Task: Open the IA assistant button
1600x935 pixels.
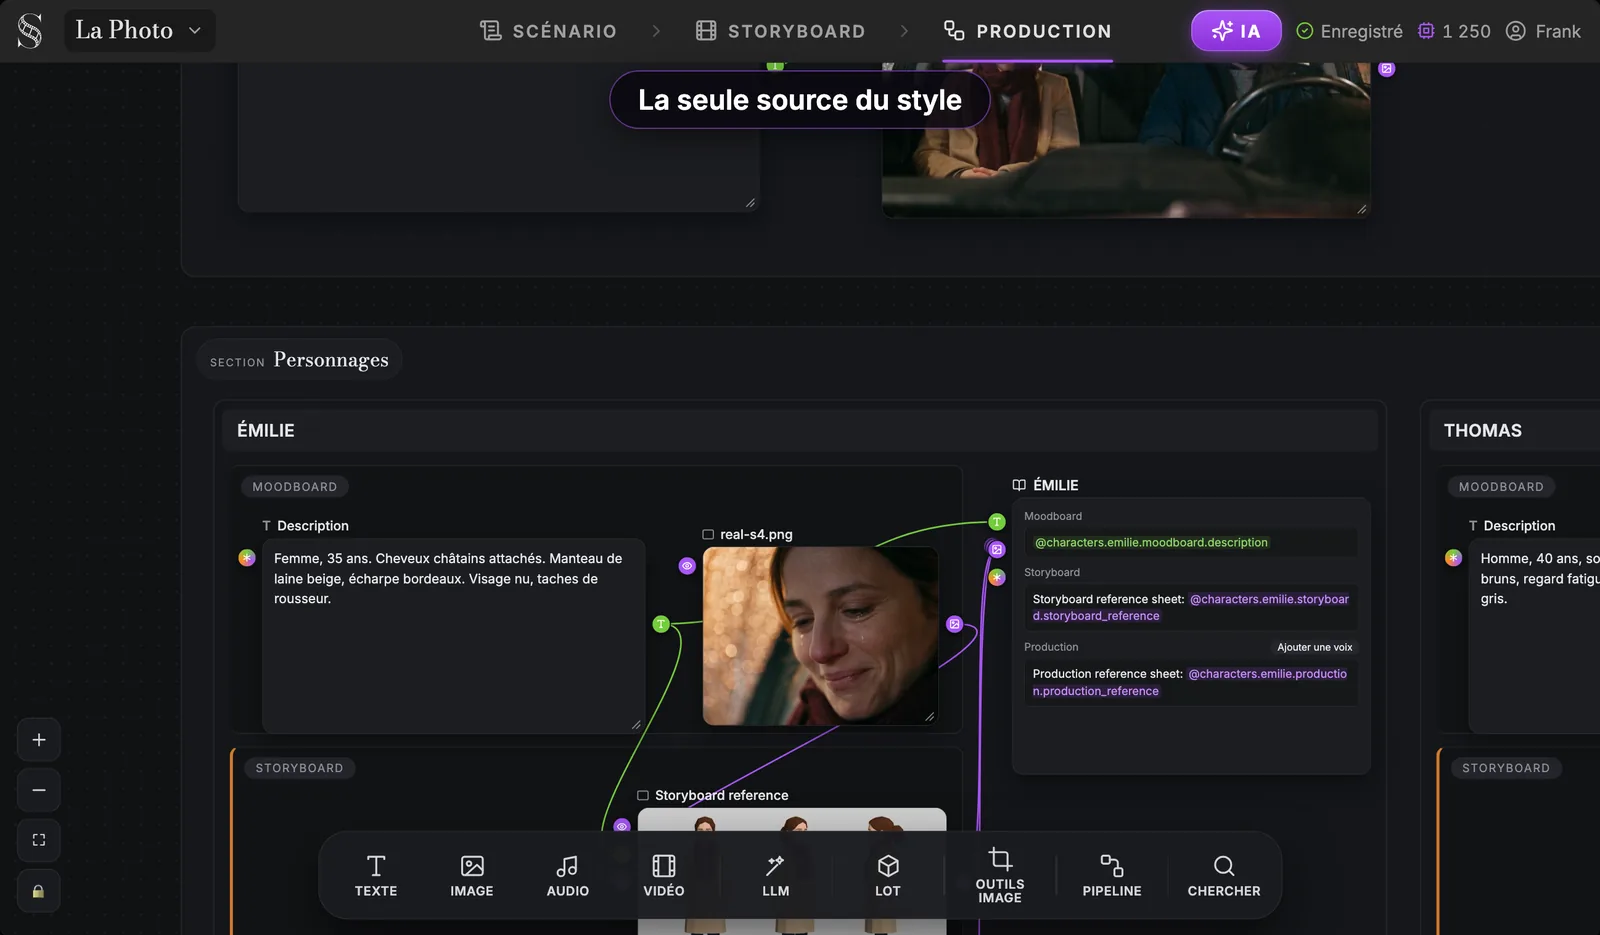Action: [1236, 31]
